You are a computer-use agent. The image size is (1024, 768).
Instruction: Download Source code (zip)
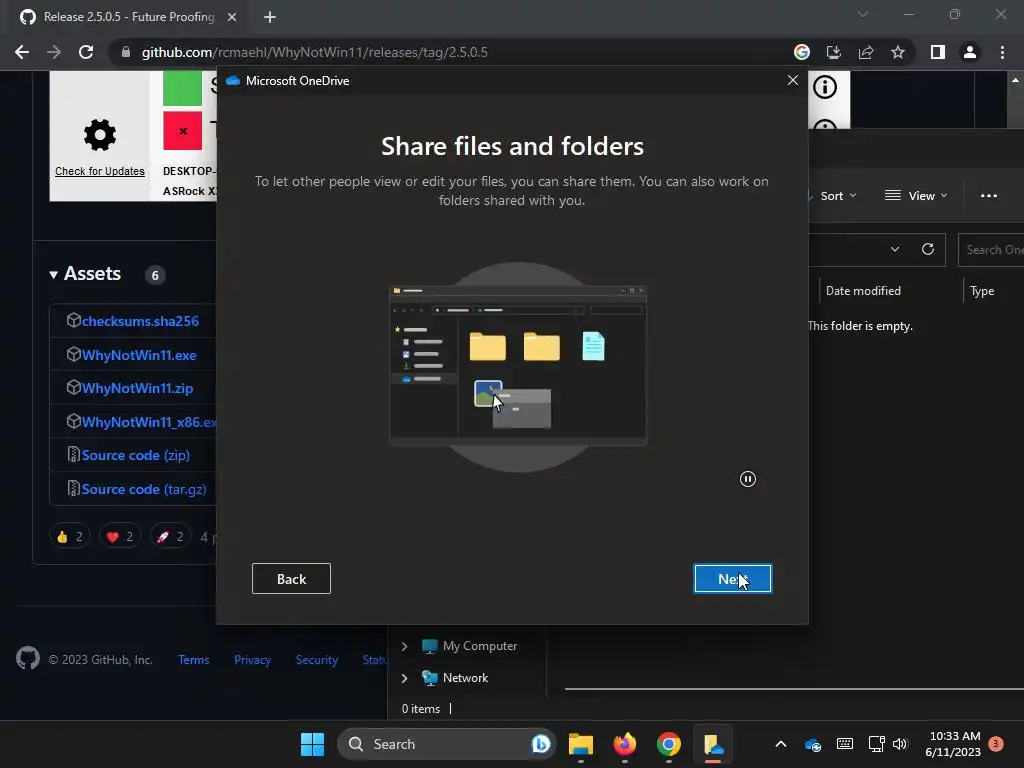point(136,455)
